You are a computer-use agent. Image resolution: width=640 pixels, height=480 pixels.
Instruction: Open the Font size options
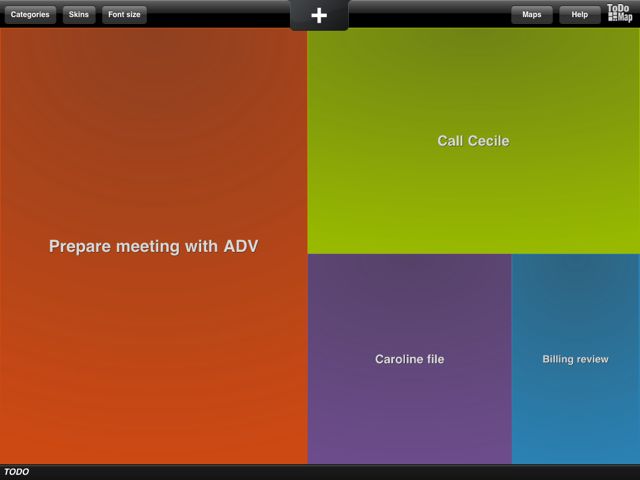[x=124, y=15]
